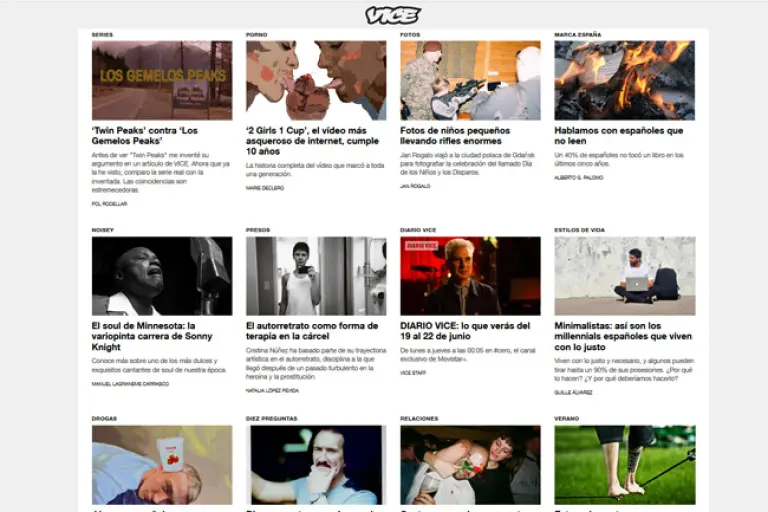Click the man with laptop thumbnail
Screen dimensions: 768x512
point(624,276)
